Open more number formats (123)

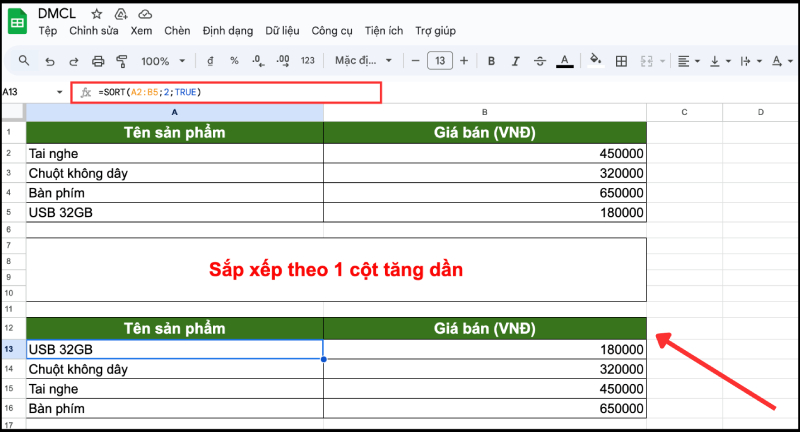click(x=308, y=61)
